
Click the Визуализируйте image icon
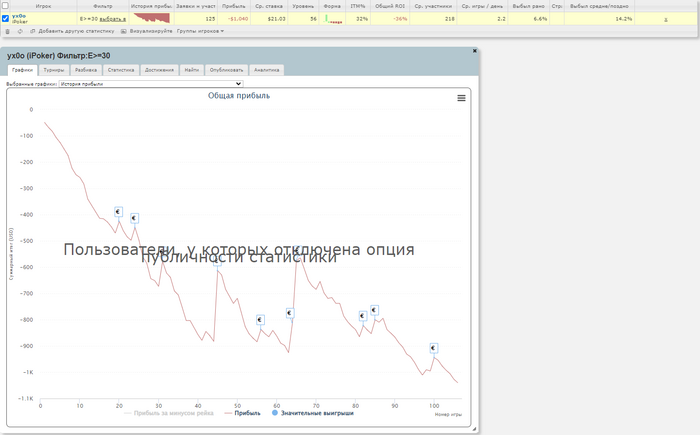click(x=124, y=31)
